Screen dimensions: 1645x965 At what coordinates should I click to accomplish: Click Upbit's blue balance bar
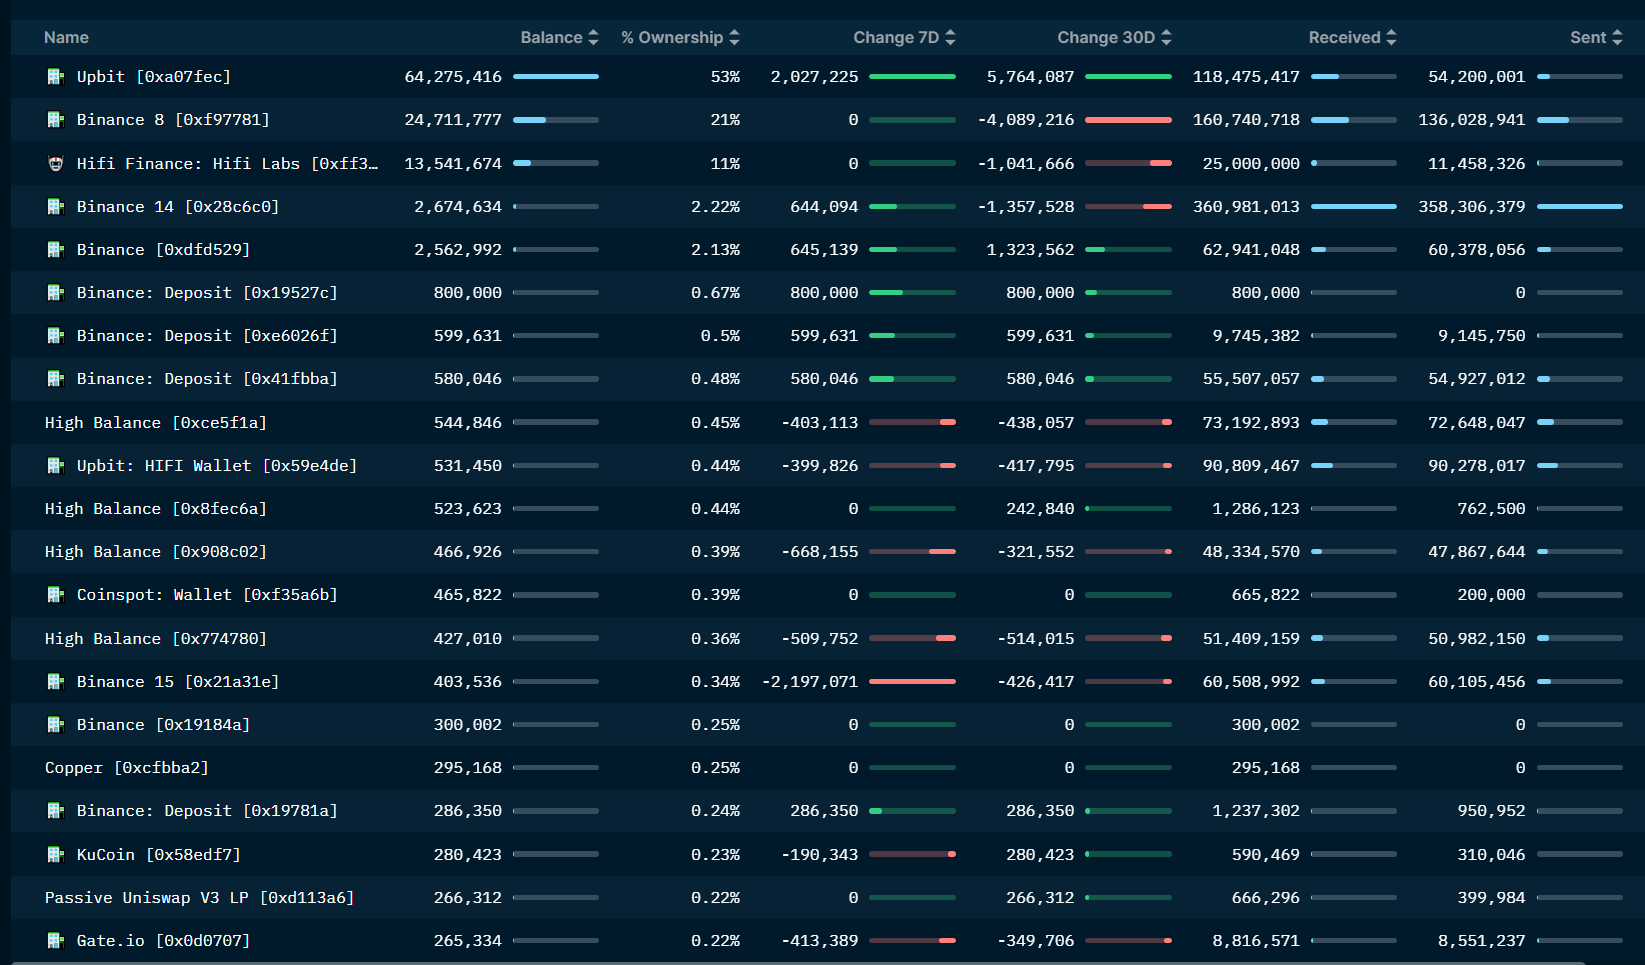(x=555, y=77)
